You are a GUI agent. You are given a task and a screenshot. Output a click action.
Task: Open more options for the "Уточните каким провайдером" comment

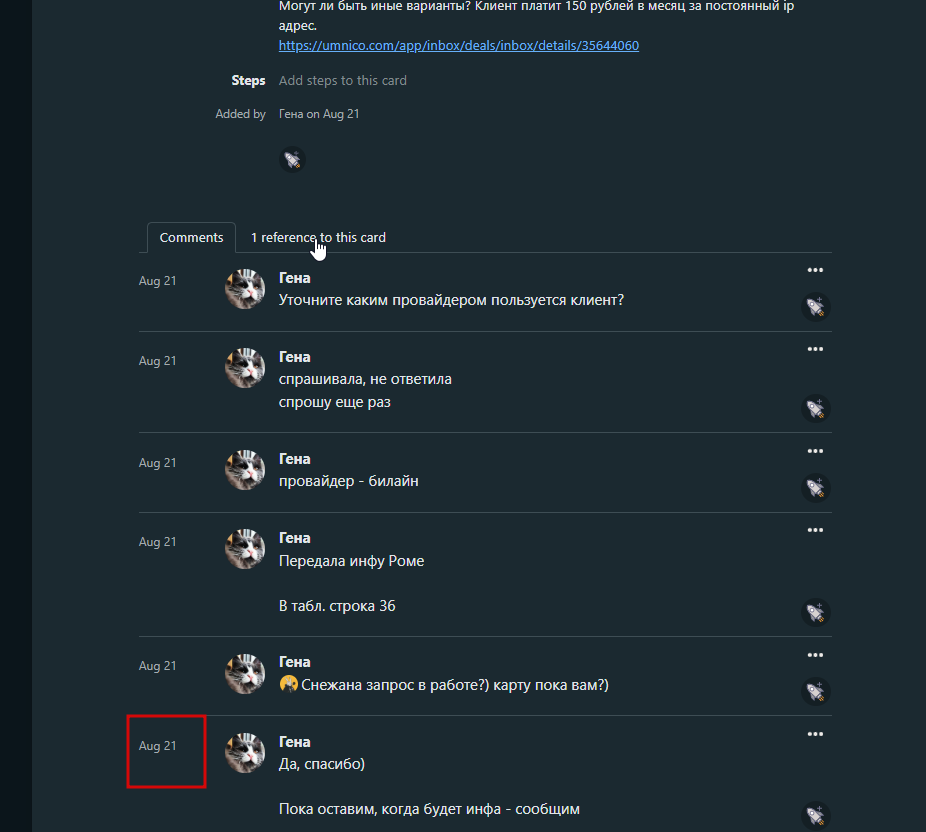(815, 270)
